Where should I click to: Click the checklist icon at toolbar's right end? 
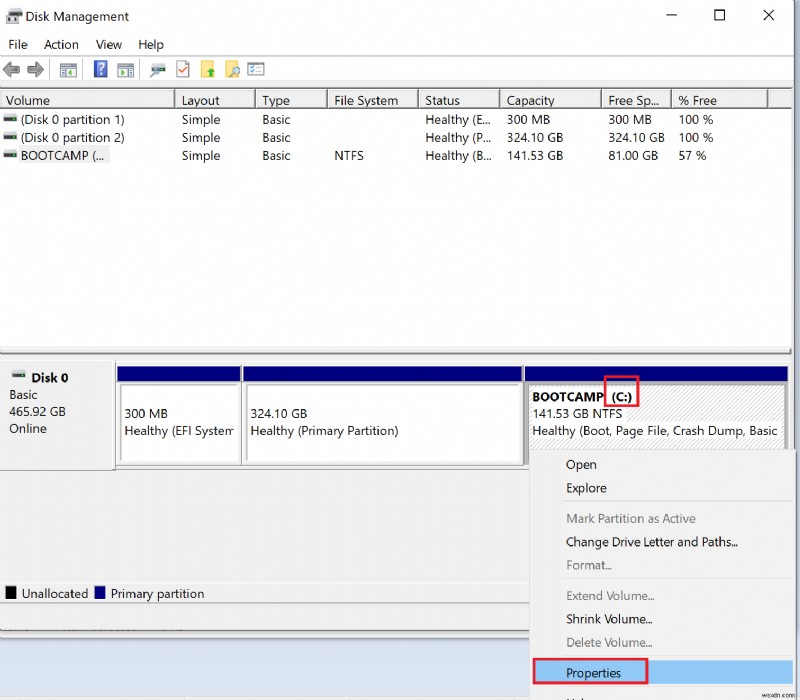pos(257,69)
